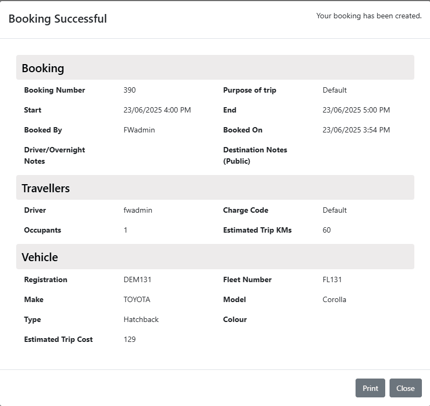Click the End date 23/06/2025 5:00 PM
This screenshot has width=430, height=406.
tap(356, 110)
